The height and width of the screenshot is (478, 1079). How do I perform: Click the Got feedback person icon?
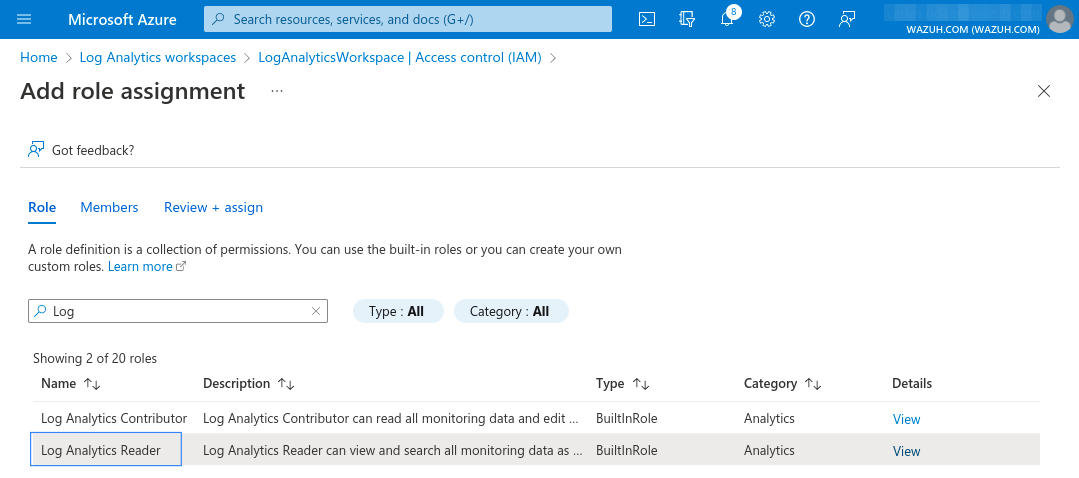tap(36, 149)
